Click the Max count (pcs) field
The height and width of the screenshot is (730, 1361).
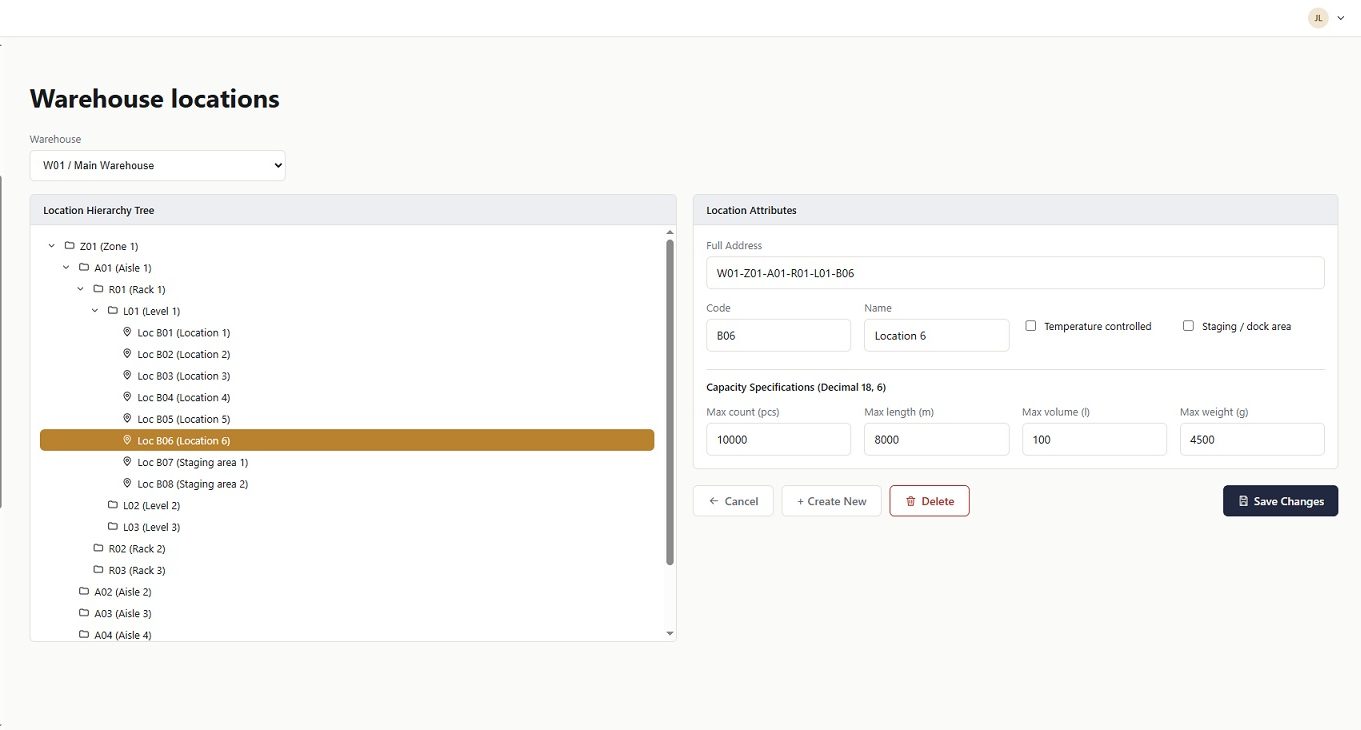tap(778, 440)
